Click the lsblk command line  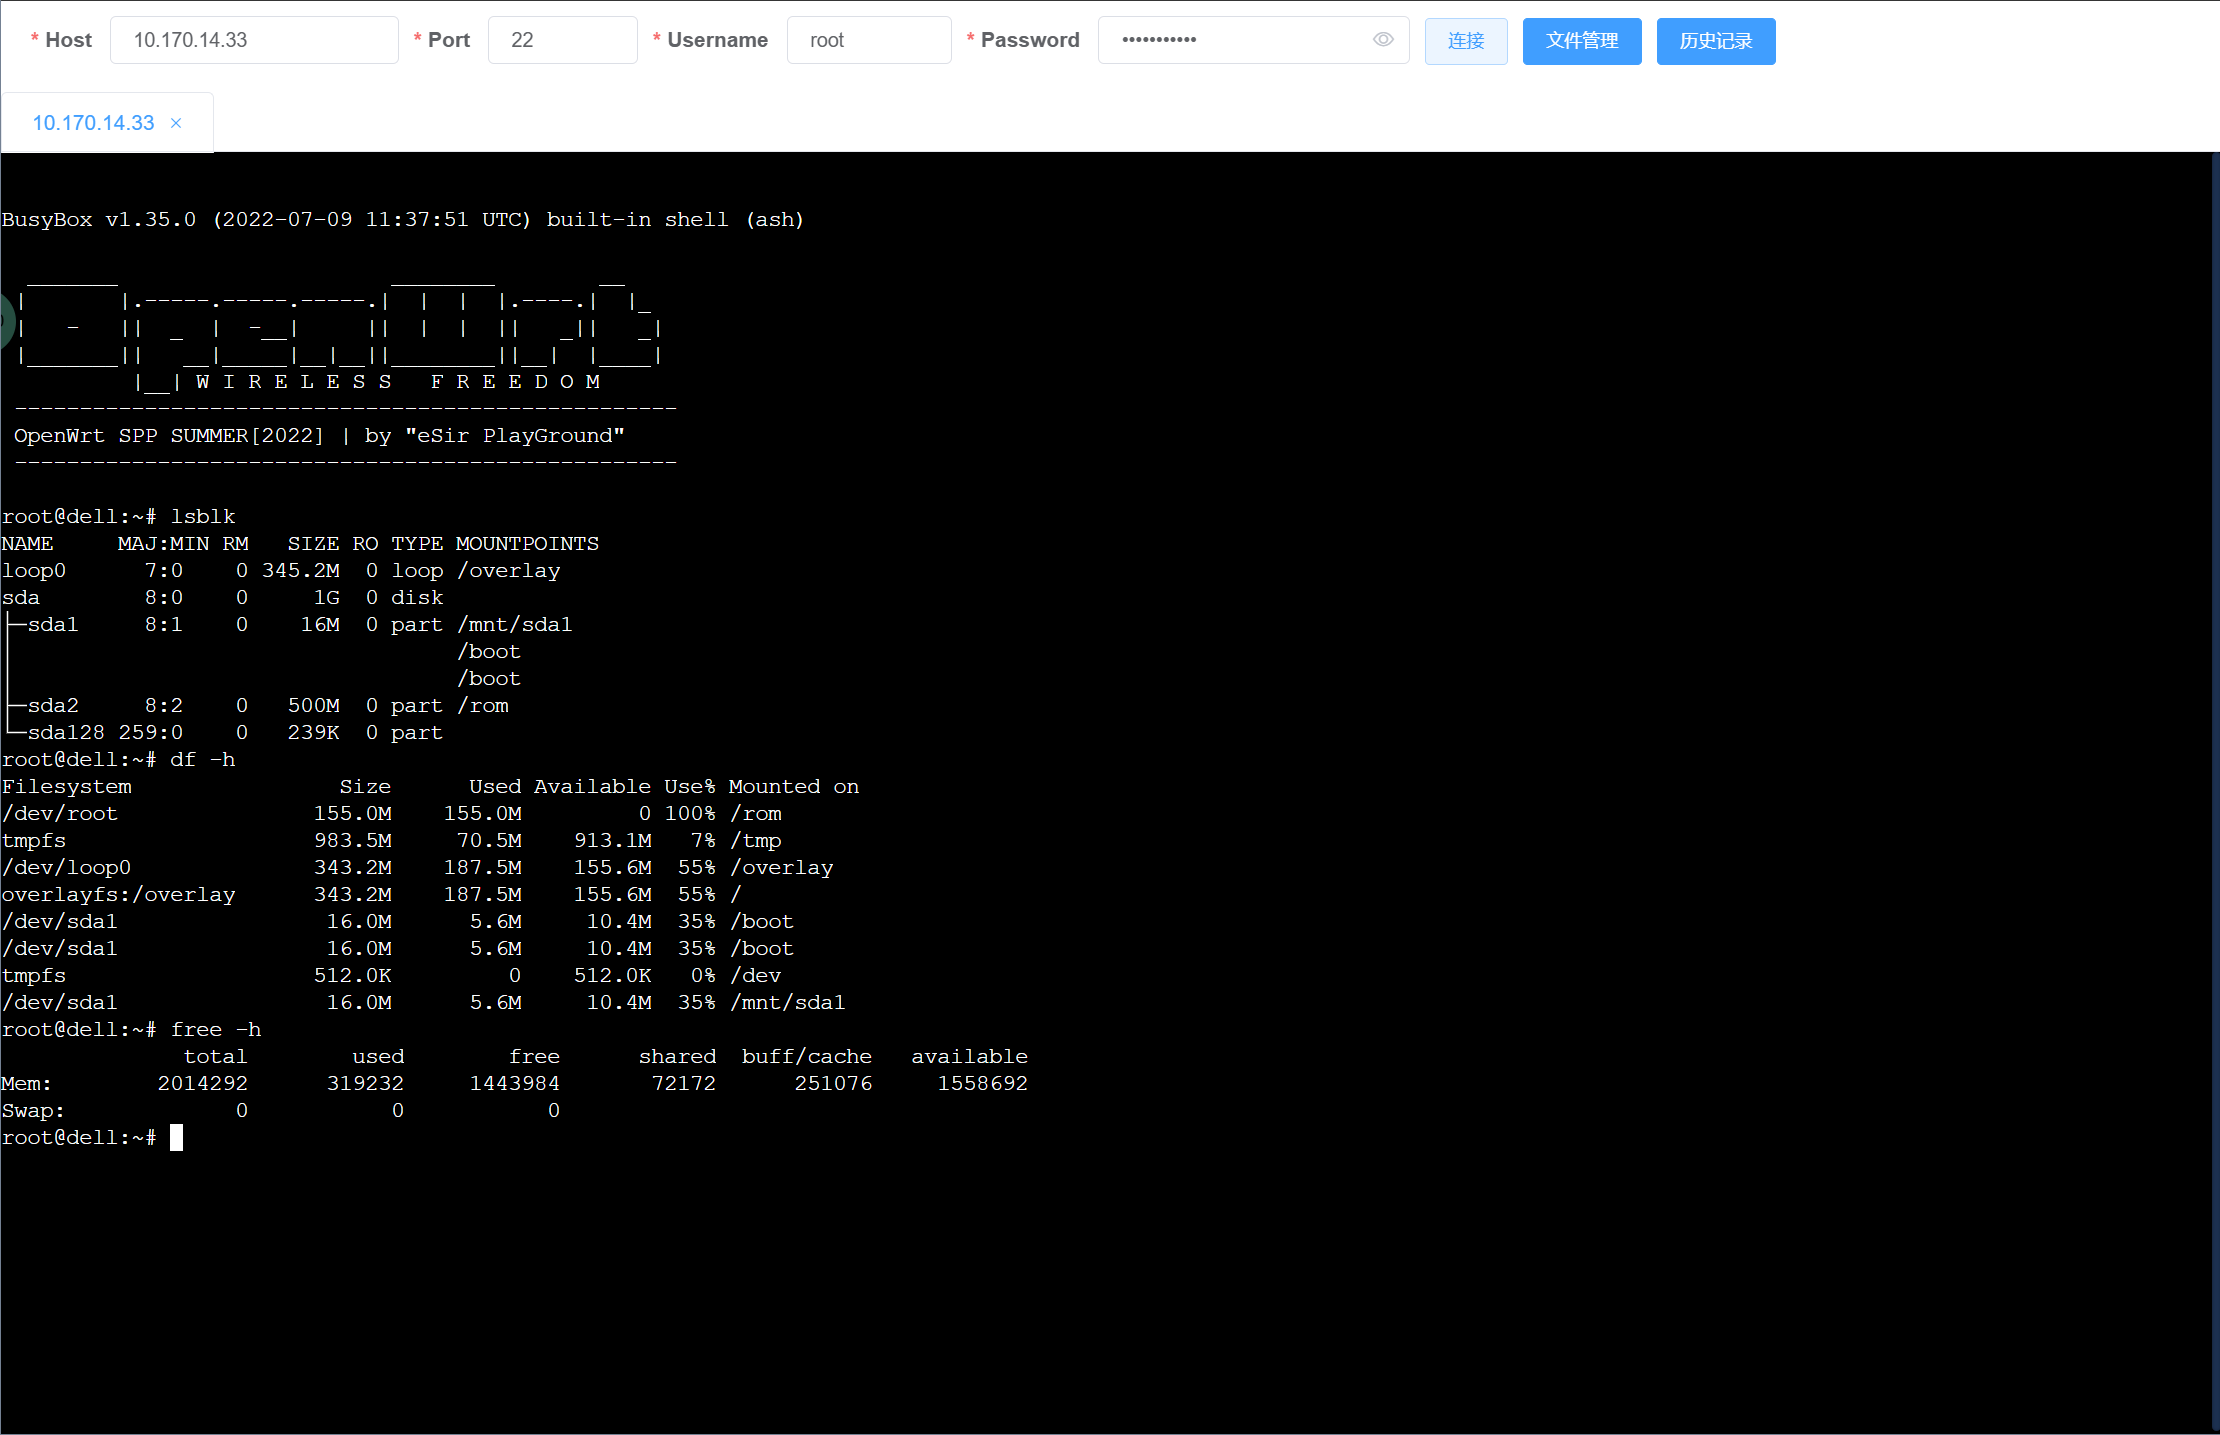pyautogui.click(x=203, y=516)
